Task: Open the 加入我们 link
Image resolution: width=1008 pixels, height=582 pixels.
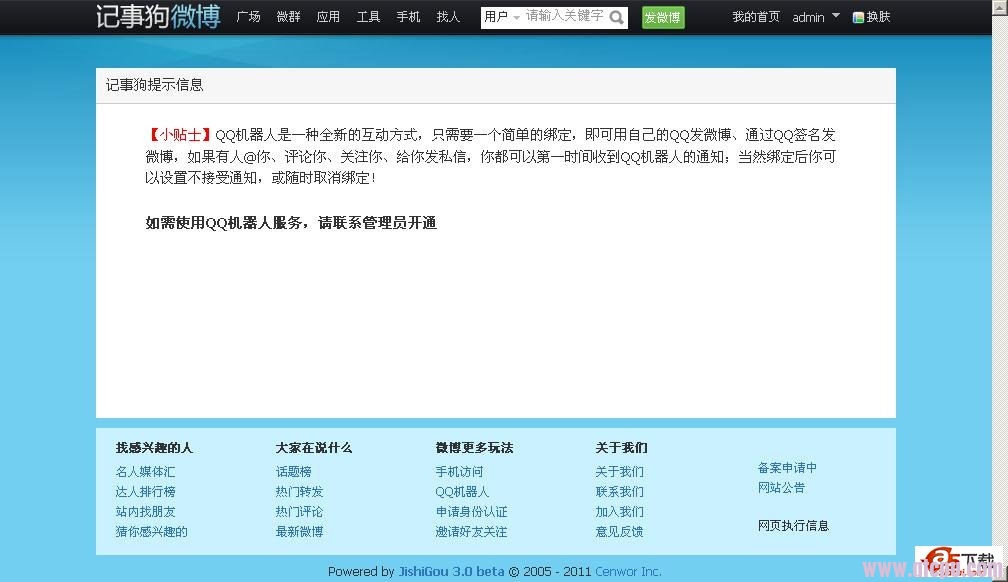Action: click(x=619, y=511)
